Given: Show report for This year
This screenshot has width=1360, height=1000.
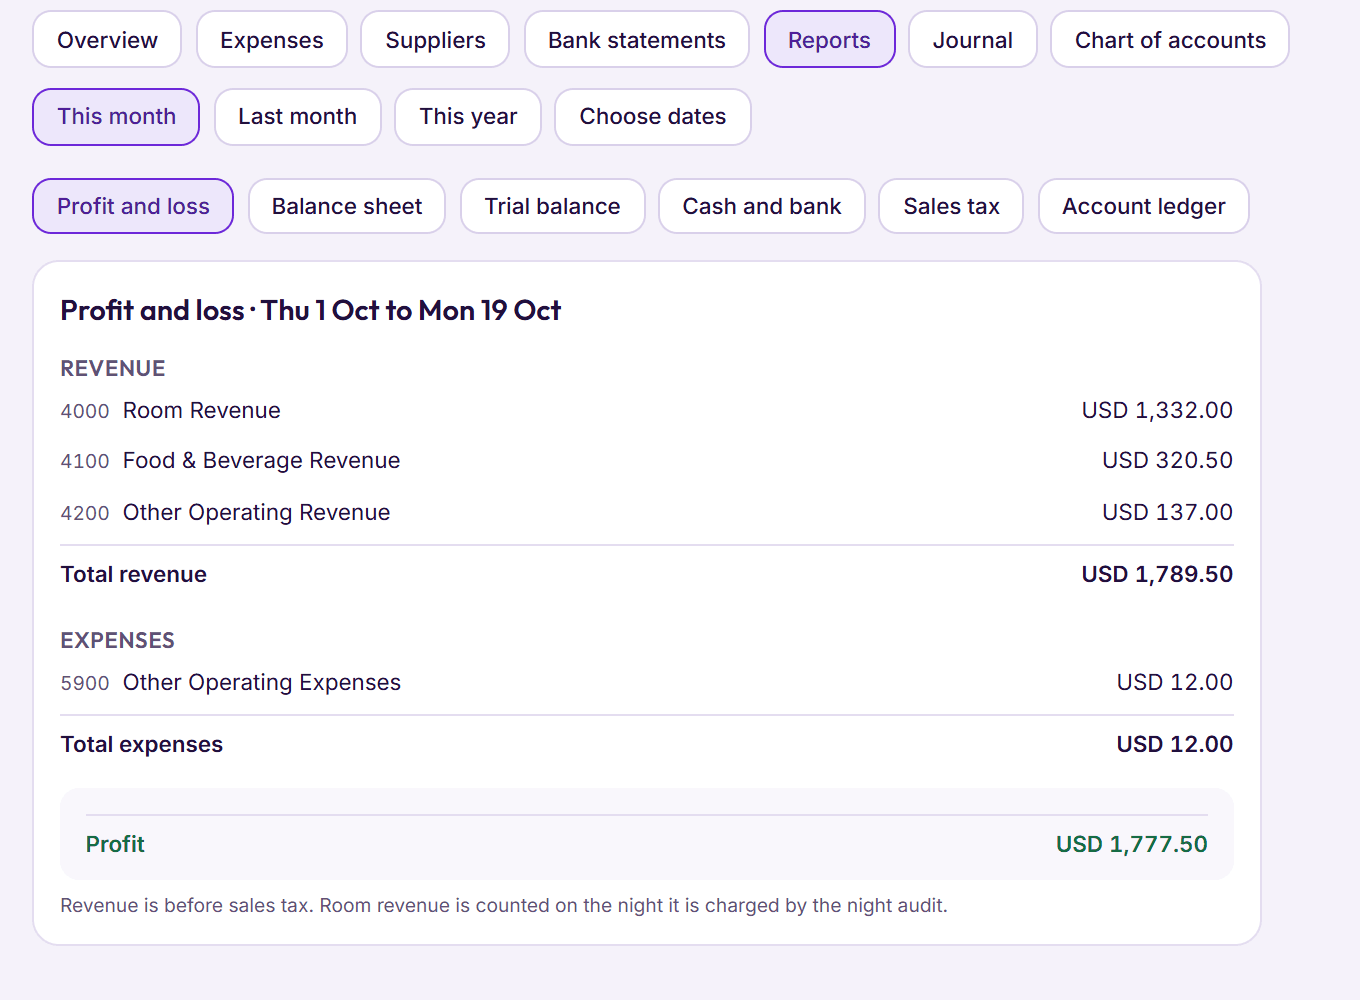Looking at the screenshot, I should tap(468, 117).
